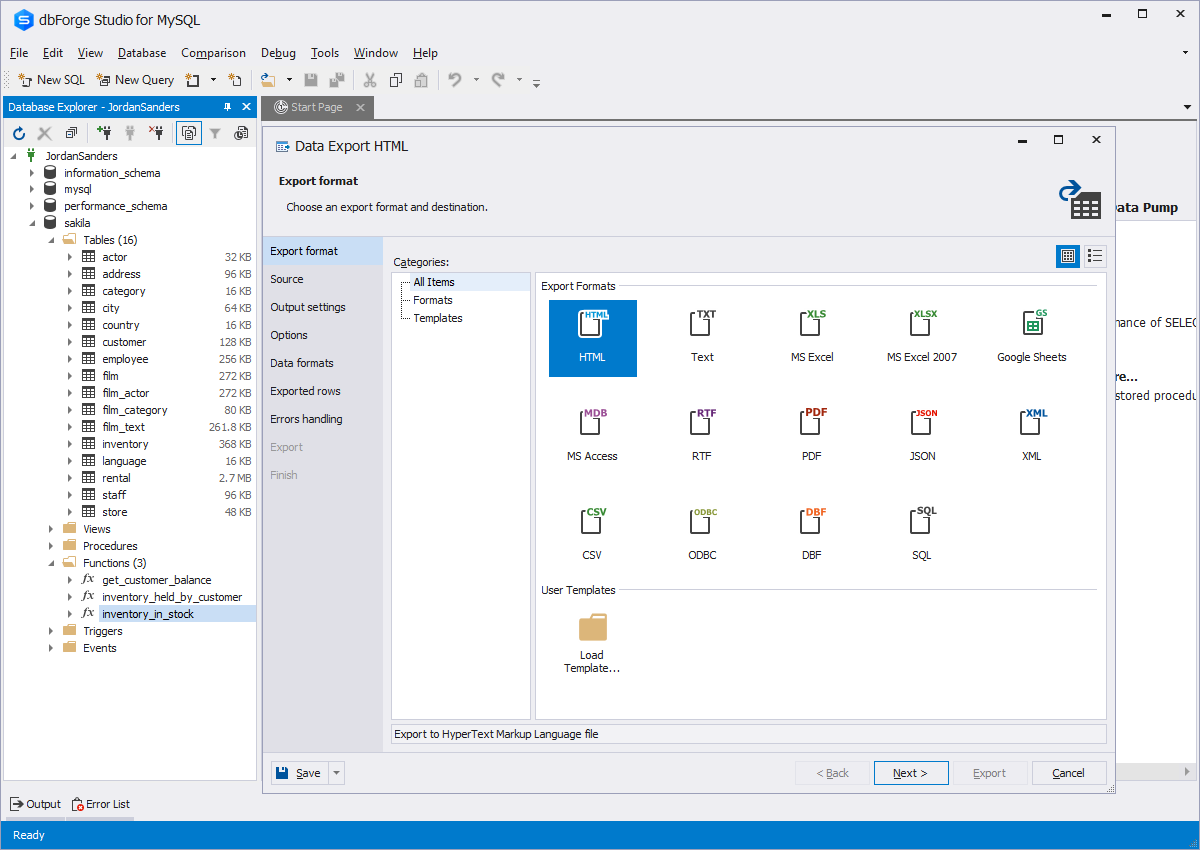Expand the performance_schema database node
This screenshot has height=850, width=1200.
tap(31, 206)
